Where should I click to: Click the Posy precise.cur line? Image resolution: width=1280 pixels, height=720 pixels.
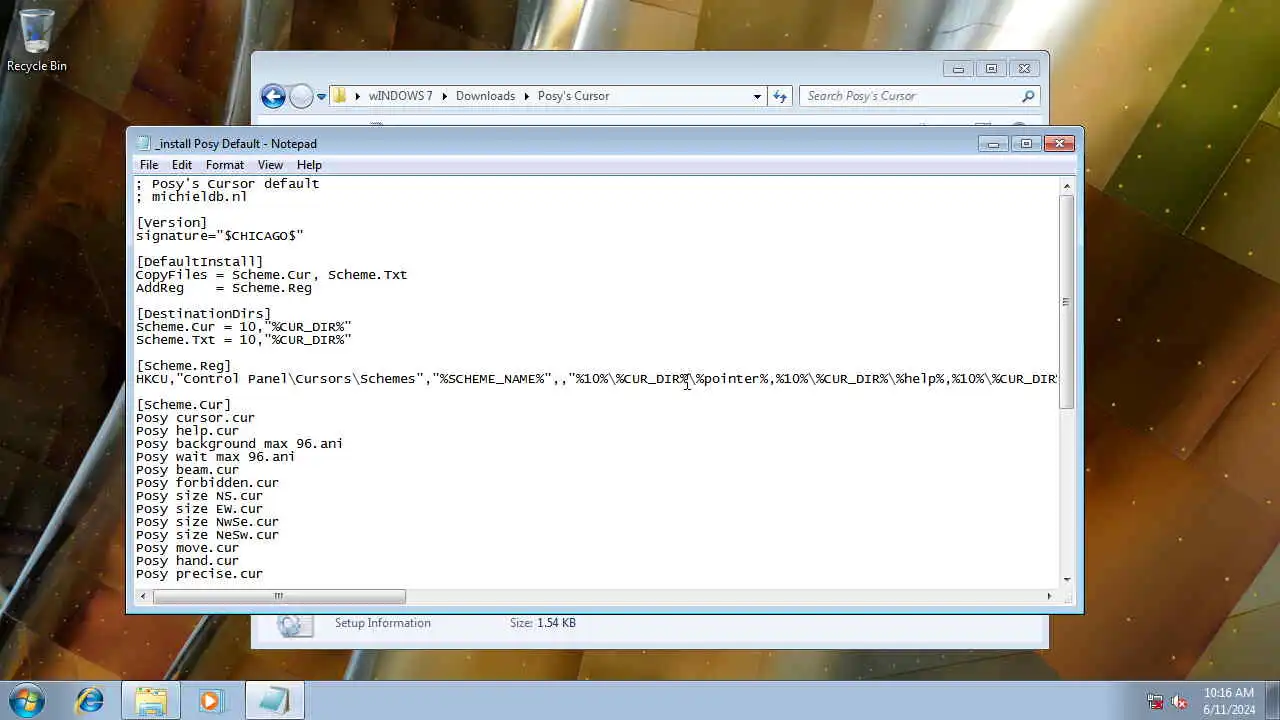click(x=200, y=574)
